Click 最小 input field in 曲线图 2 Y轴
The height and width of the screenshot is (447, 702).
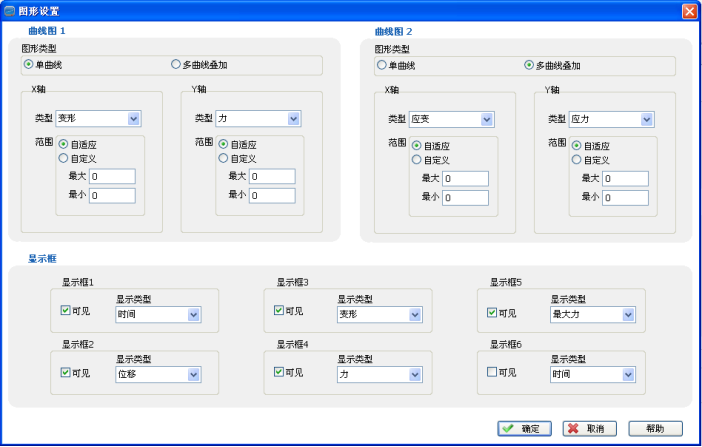(625, 198)
